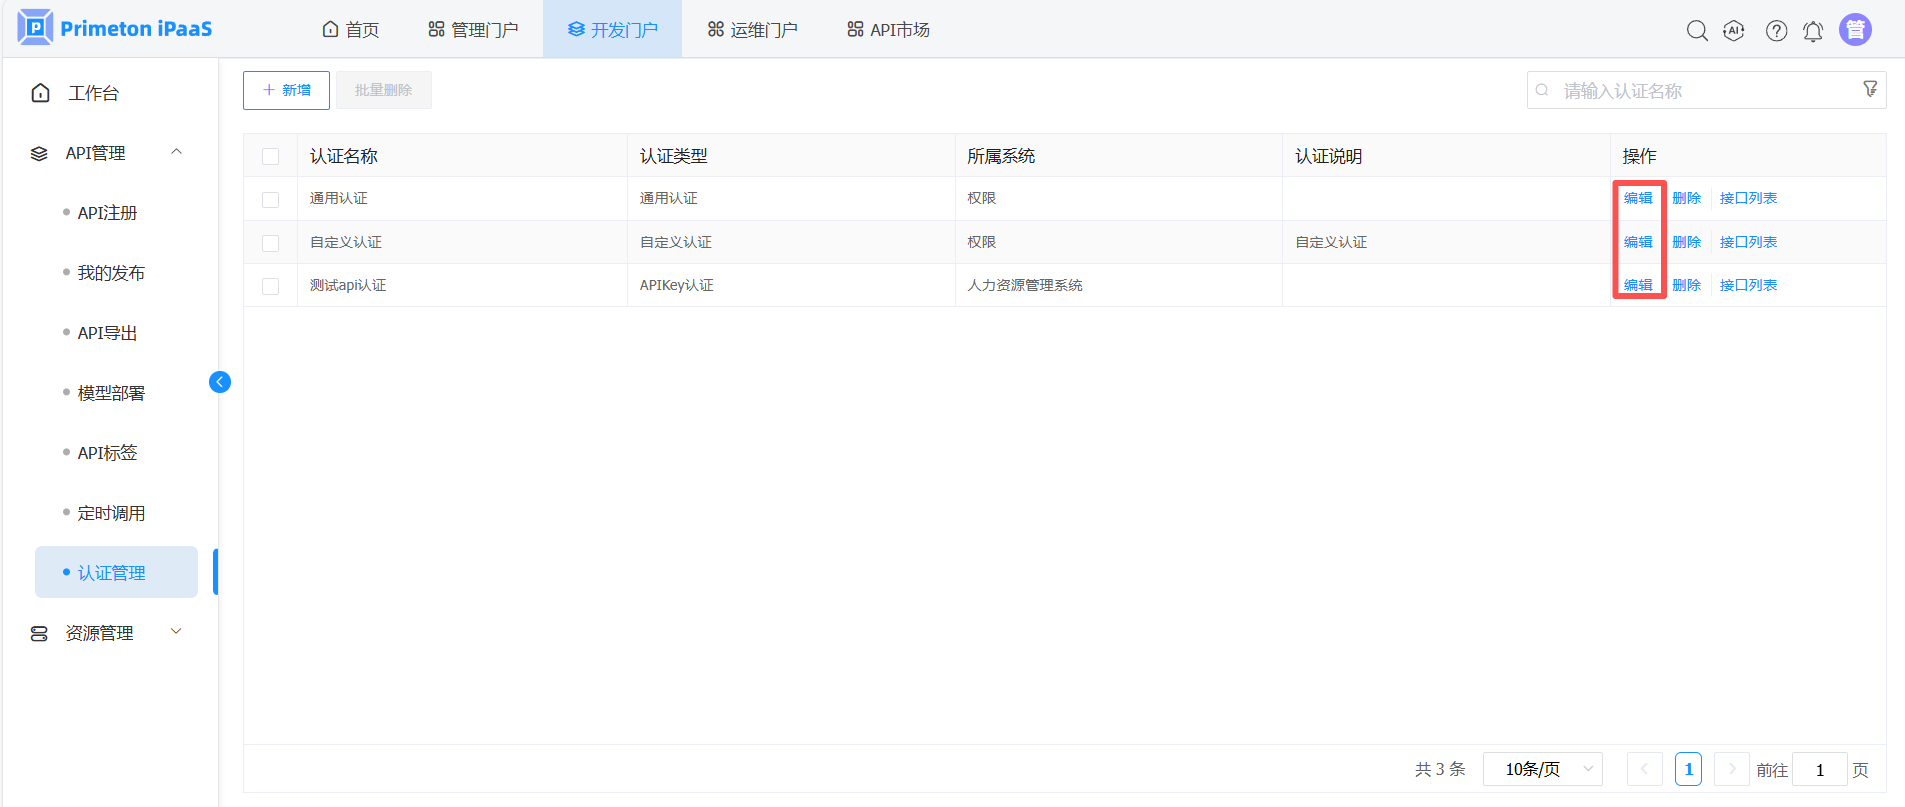Click the 请输入认证名称 search field
The height and width of the screenshot is (807, 1905).
pyautogui.click(x=1700, y=91)
